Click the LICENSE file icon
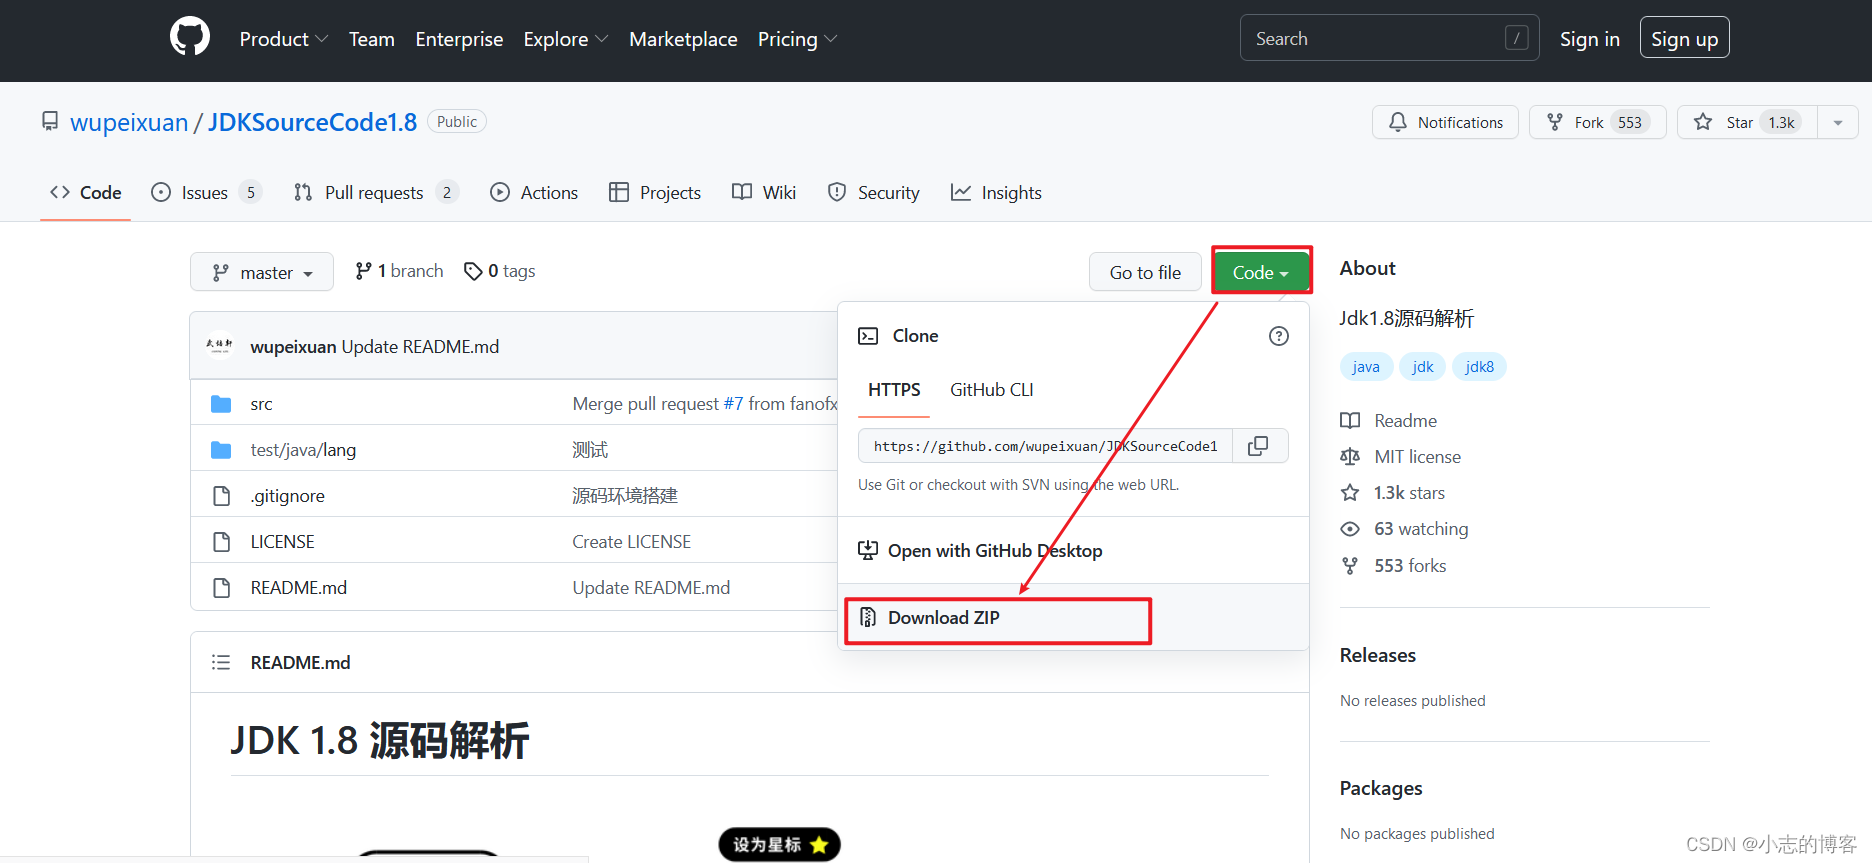The image size is (1872, 863). tap(222, 542)
